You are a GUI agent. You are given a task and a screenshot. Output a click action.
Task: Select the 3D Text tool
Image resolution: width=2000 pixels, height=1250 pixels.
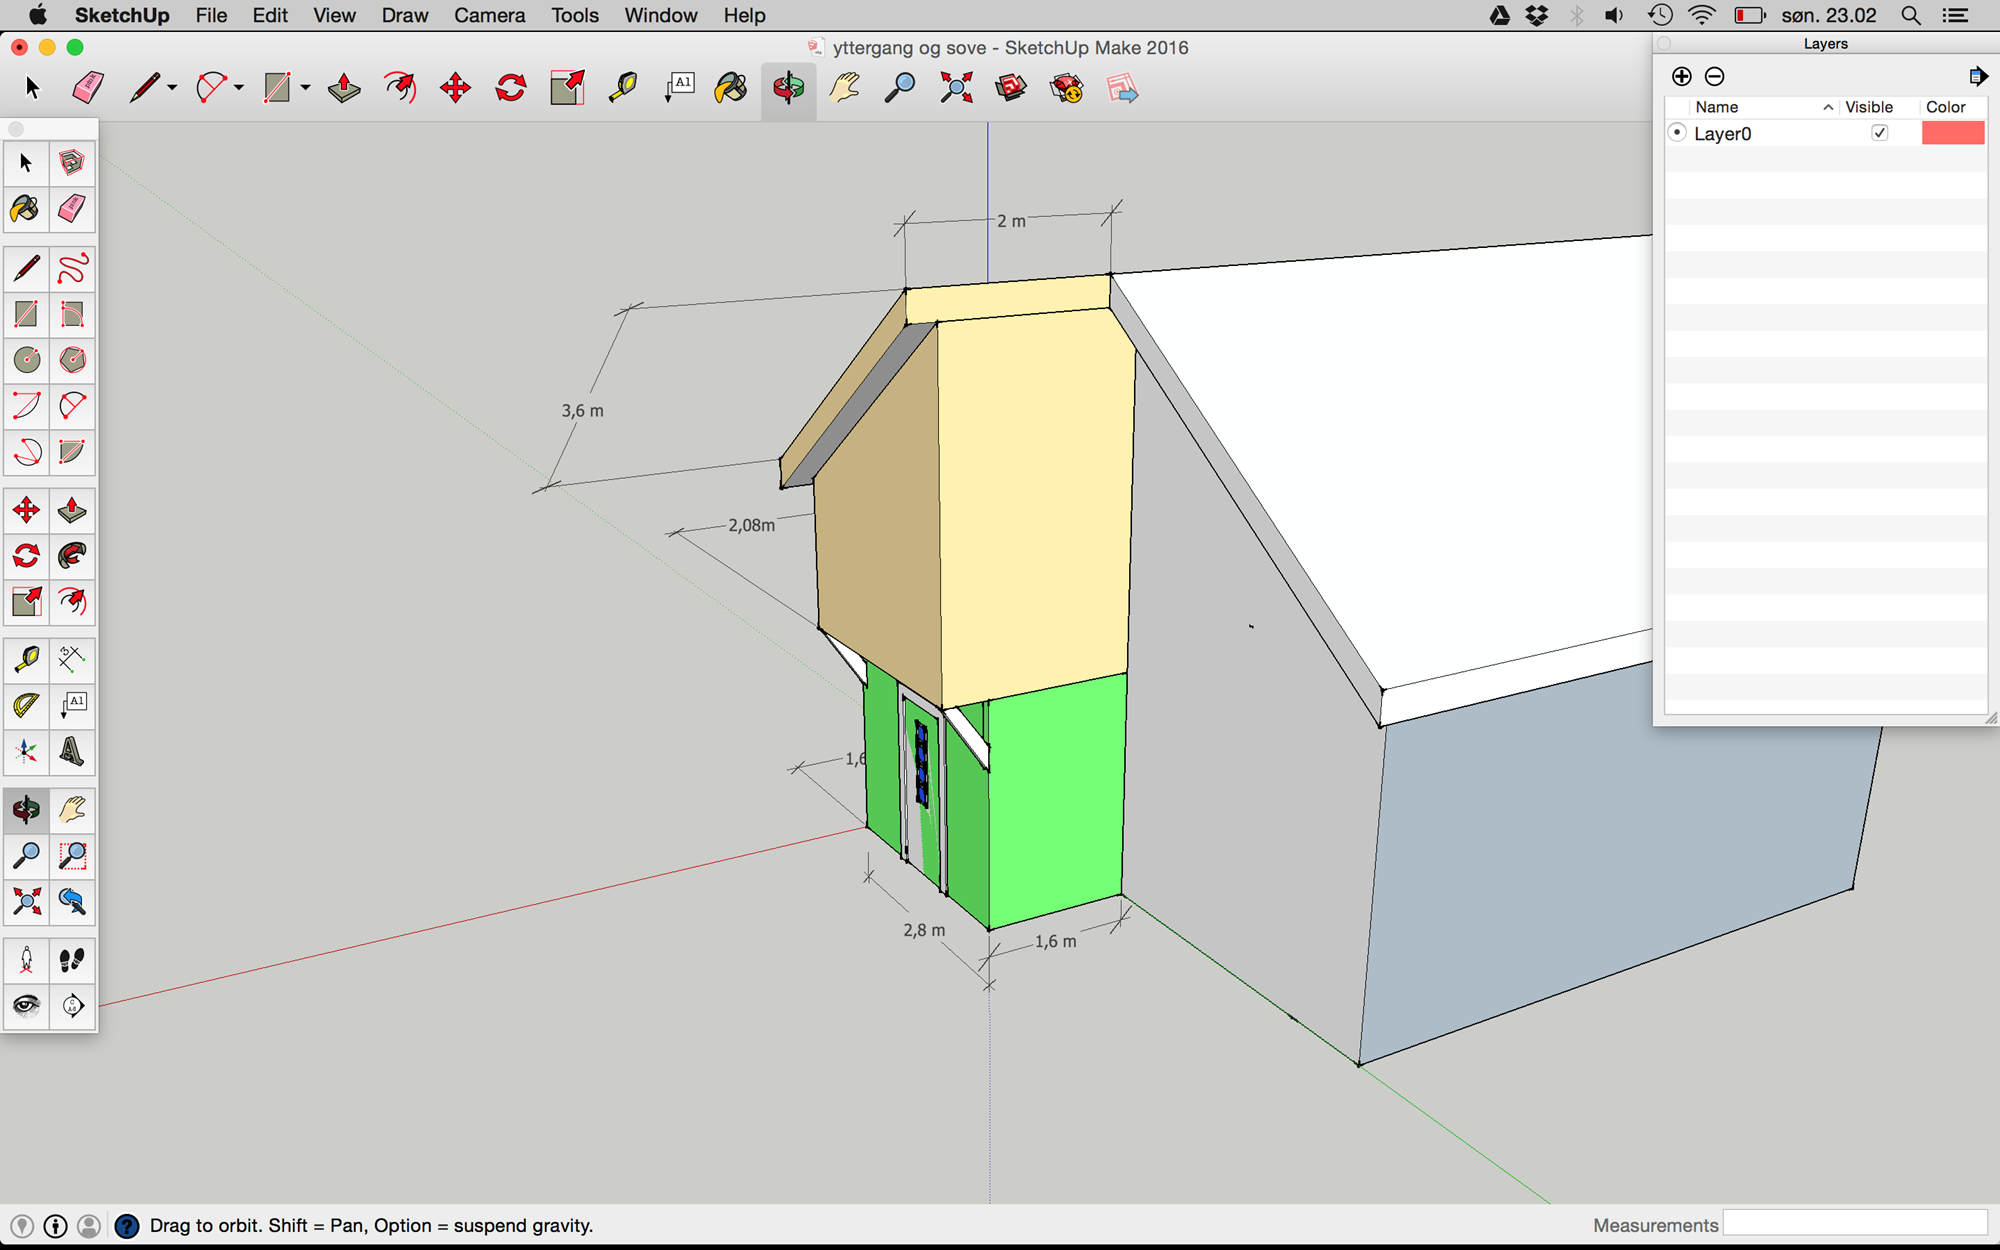[x=72, y=751]
